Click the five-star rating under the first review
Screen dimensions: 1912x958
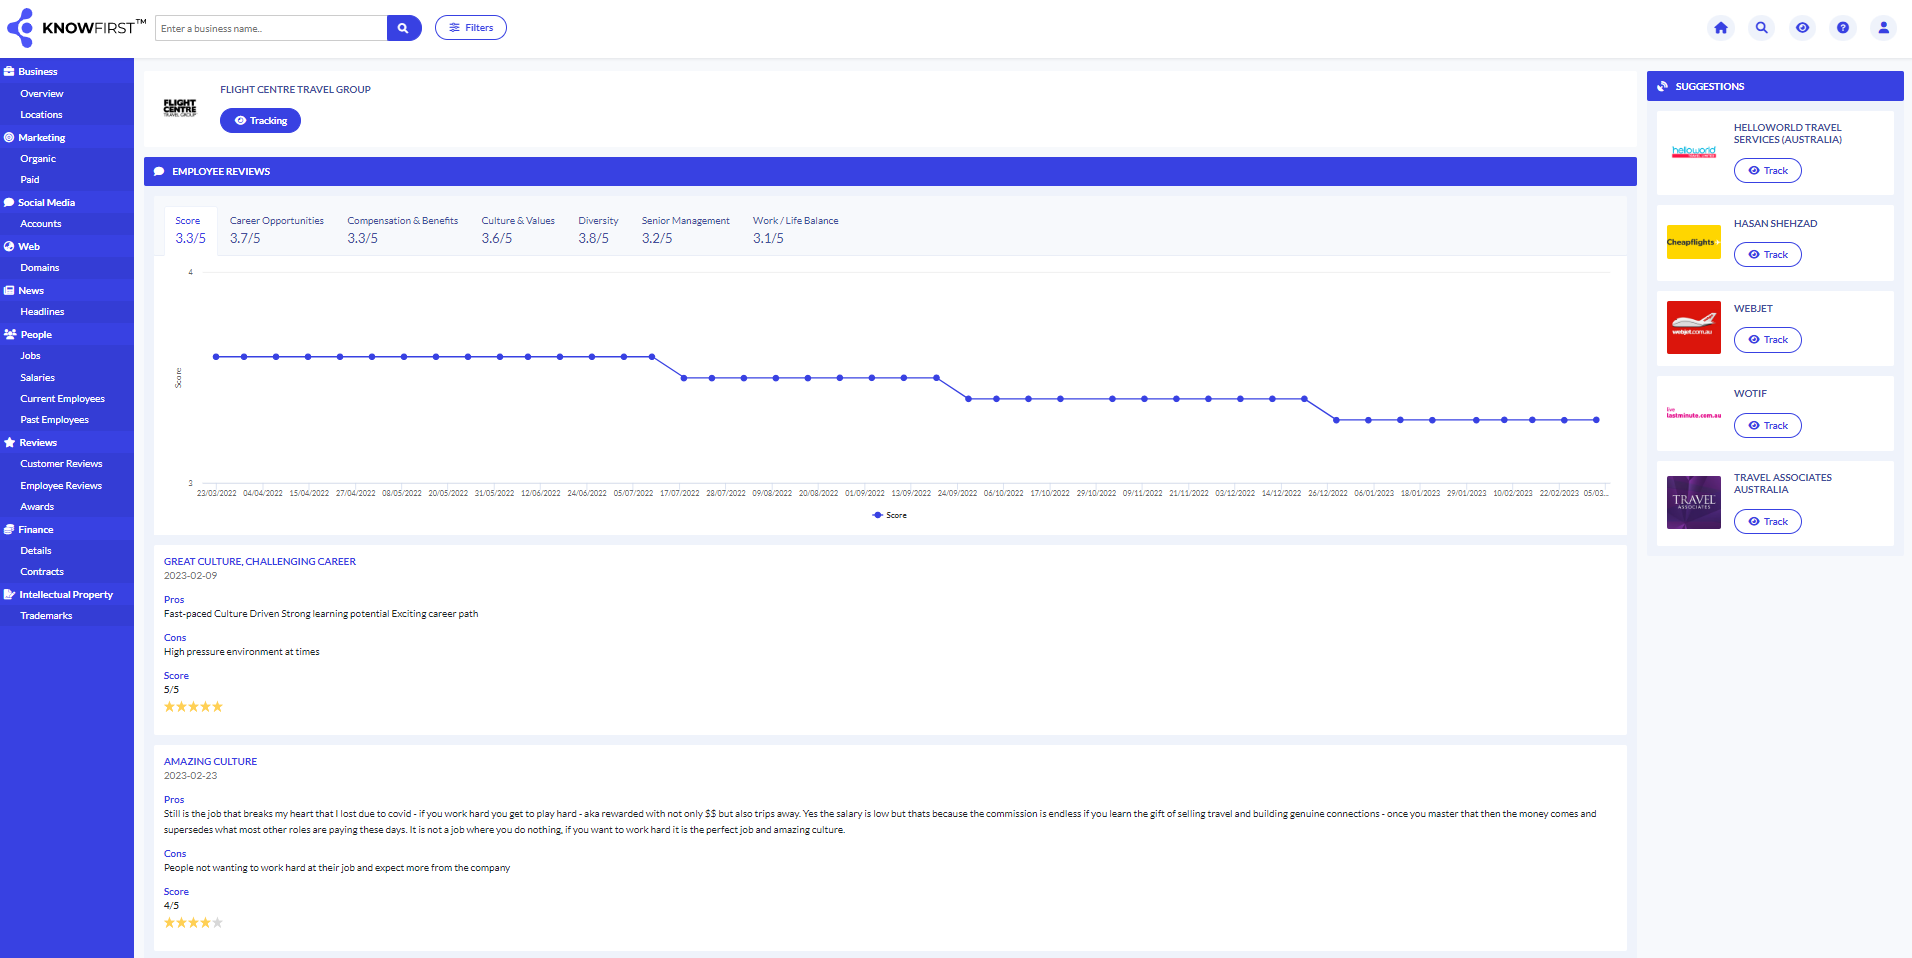[193, 706]
